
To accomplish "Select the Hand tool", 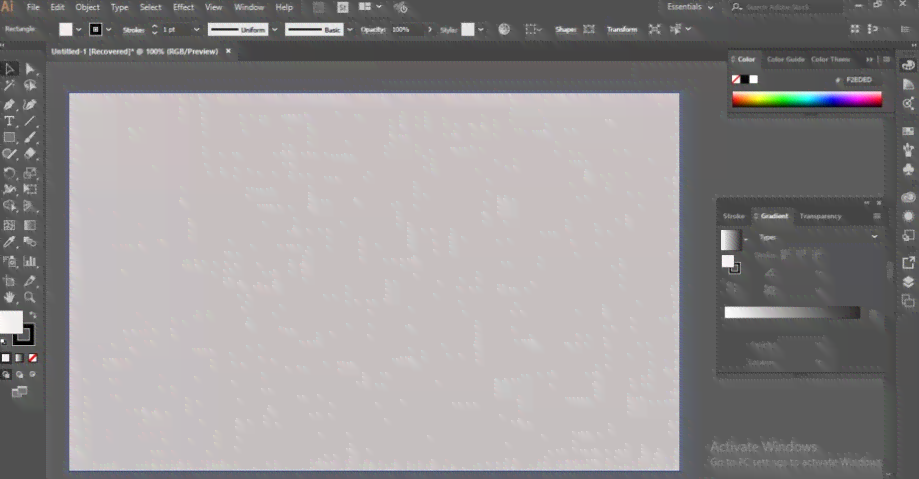I will tap(9, 298).
